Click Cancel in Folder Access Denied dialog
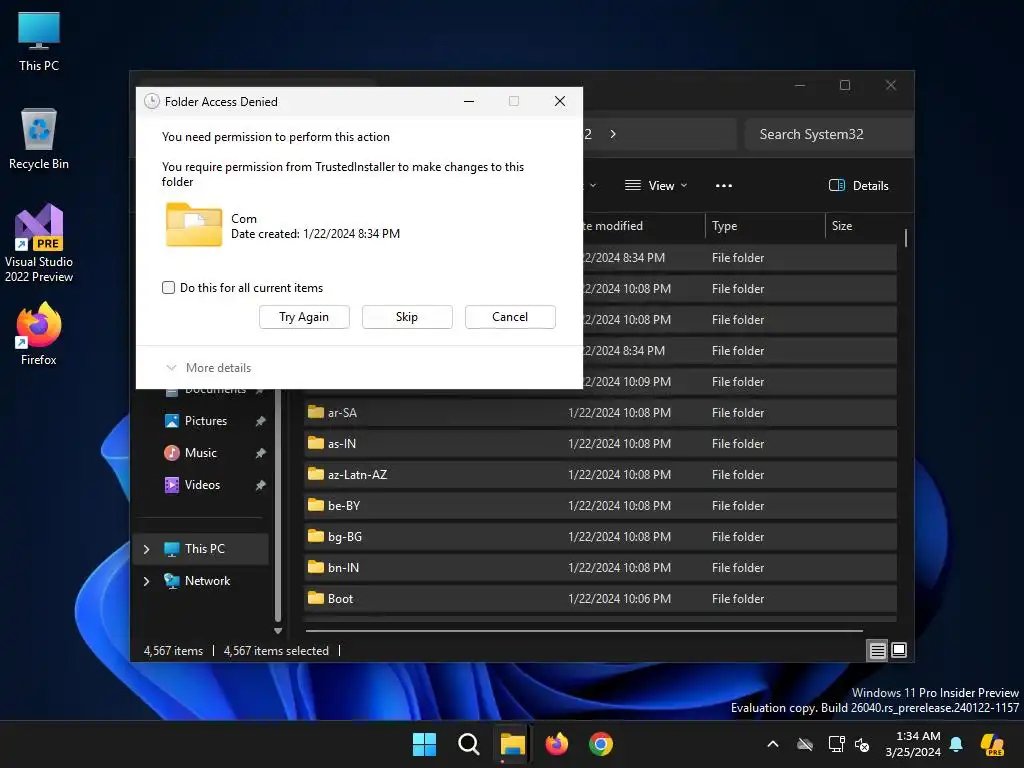The width and height of the screenshot is (1024, 768). pyautogui.click(x=510, y=317)
